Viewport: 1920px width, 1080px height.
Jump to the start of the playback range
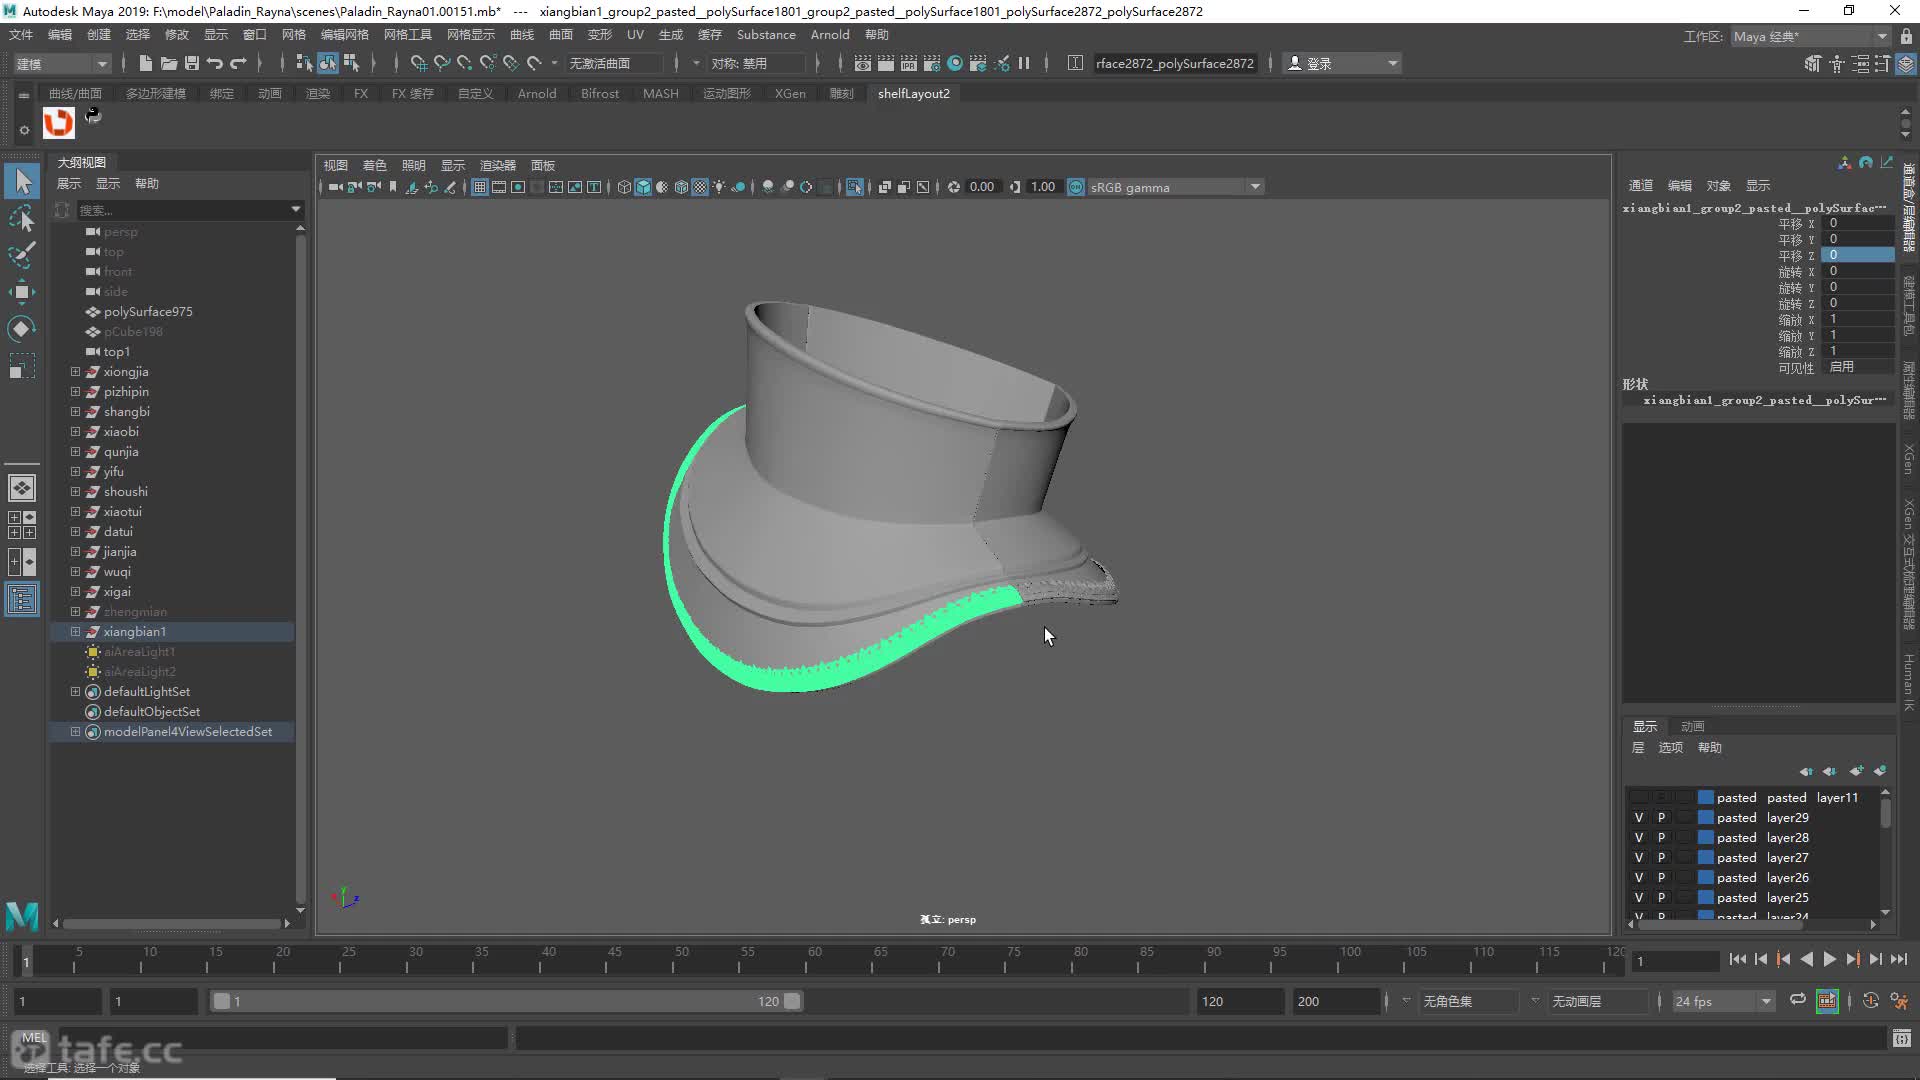coord(1737,959)
